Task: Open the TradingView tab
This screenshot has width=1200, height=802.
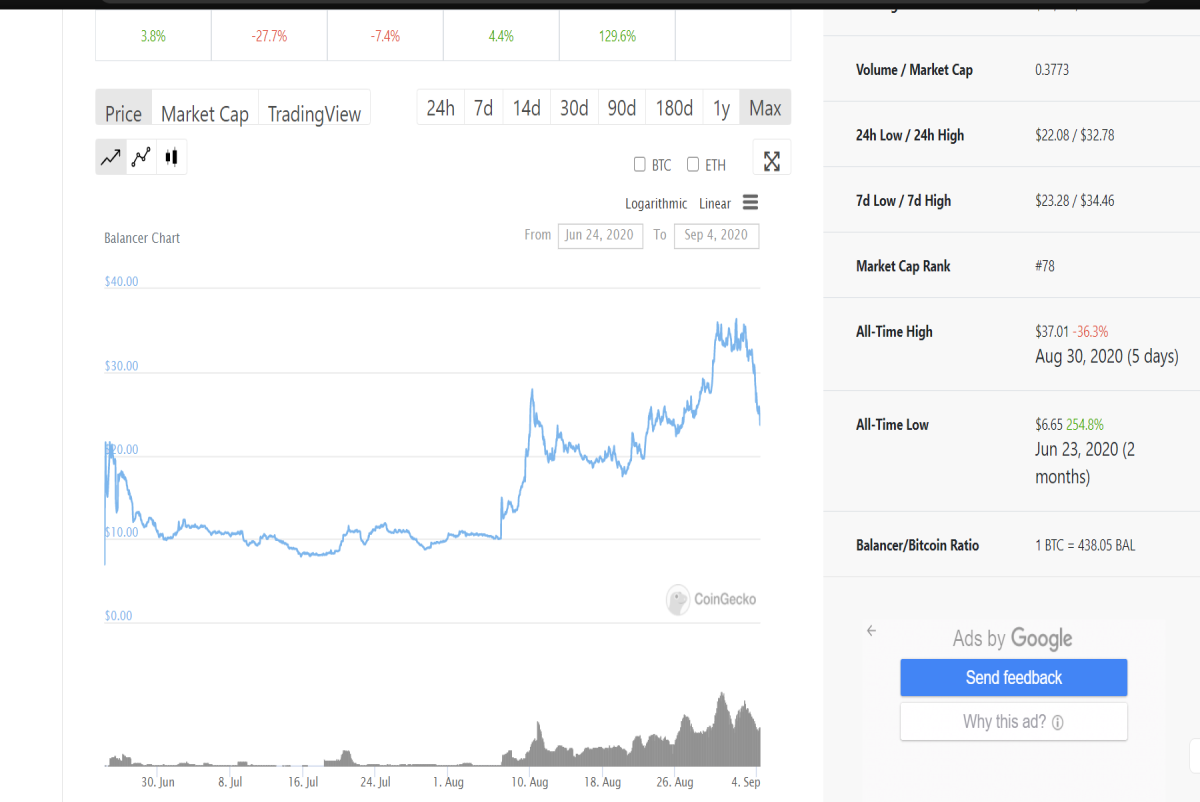Action: click(x=314, y=113)
